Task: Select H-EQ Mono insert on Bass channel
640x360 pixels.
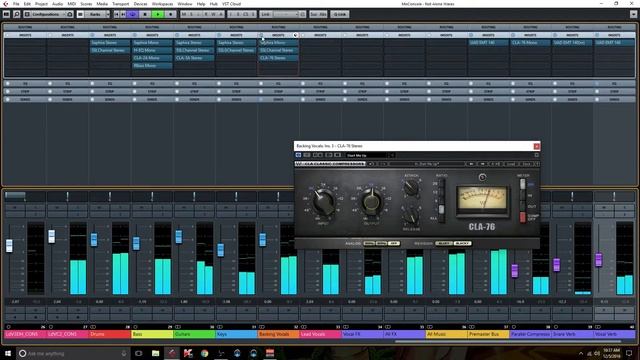Action: pyautogui.click(x=151, y=50)
